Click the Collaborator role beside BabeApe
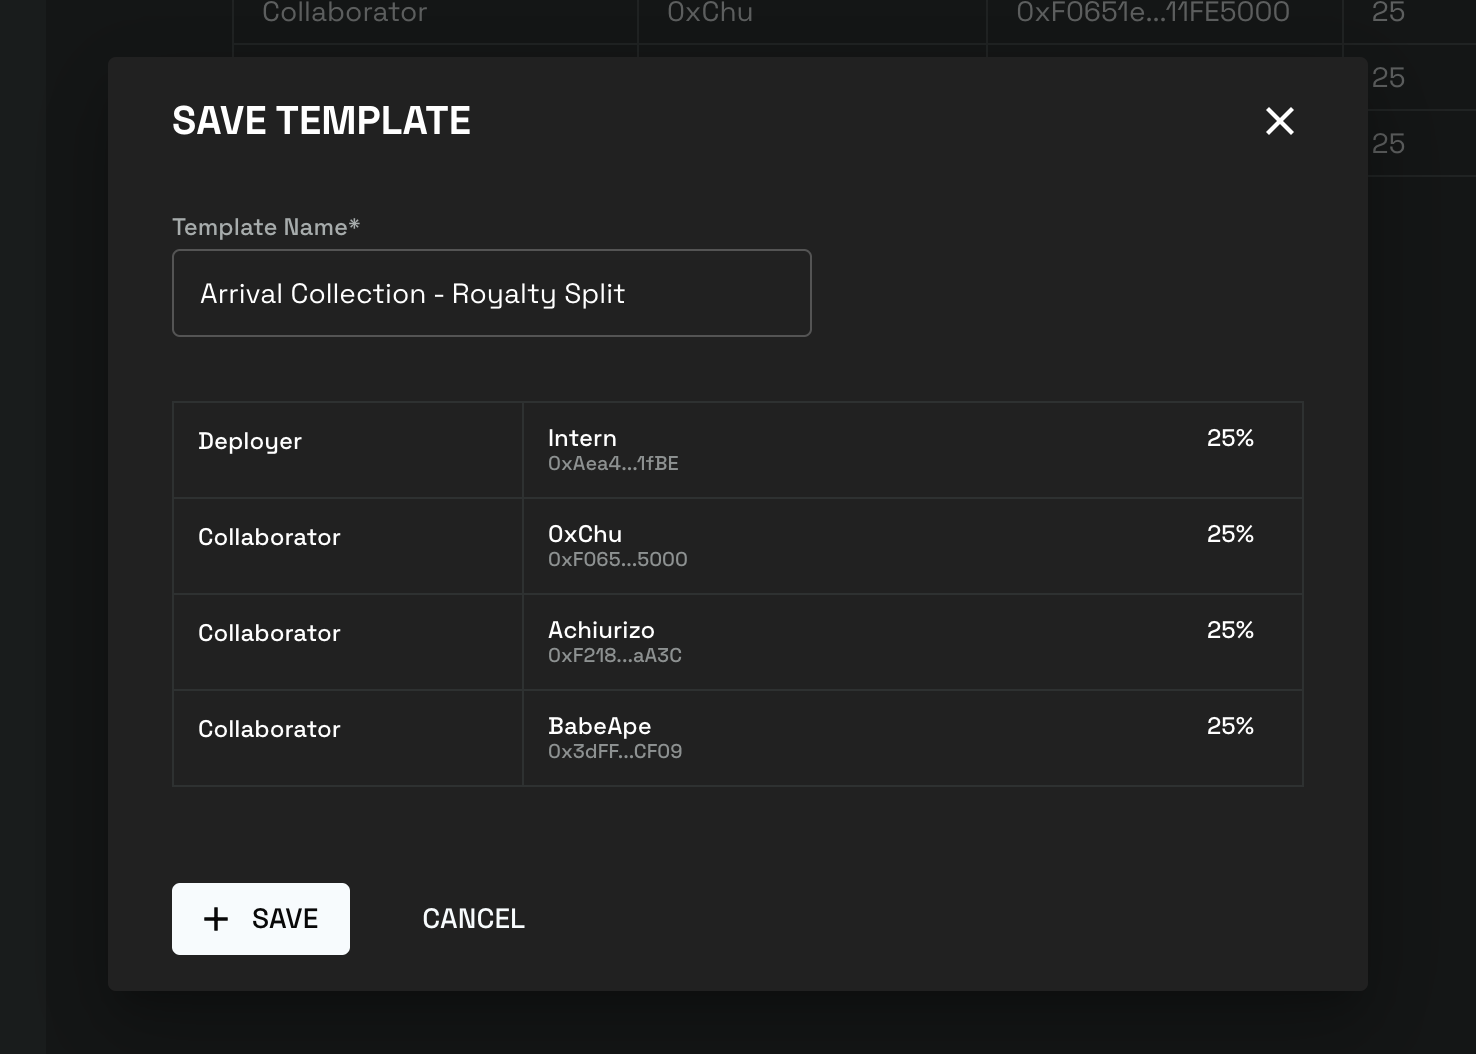The height and width of the screenshot is (1054, 1476). [269, 729]
